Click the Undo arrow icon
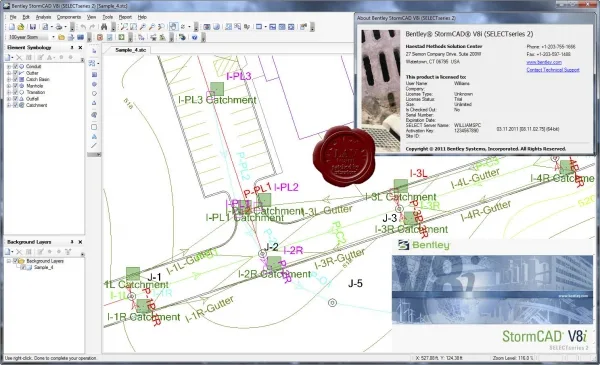The image size is (600, 365). click(83, 27)
